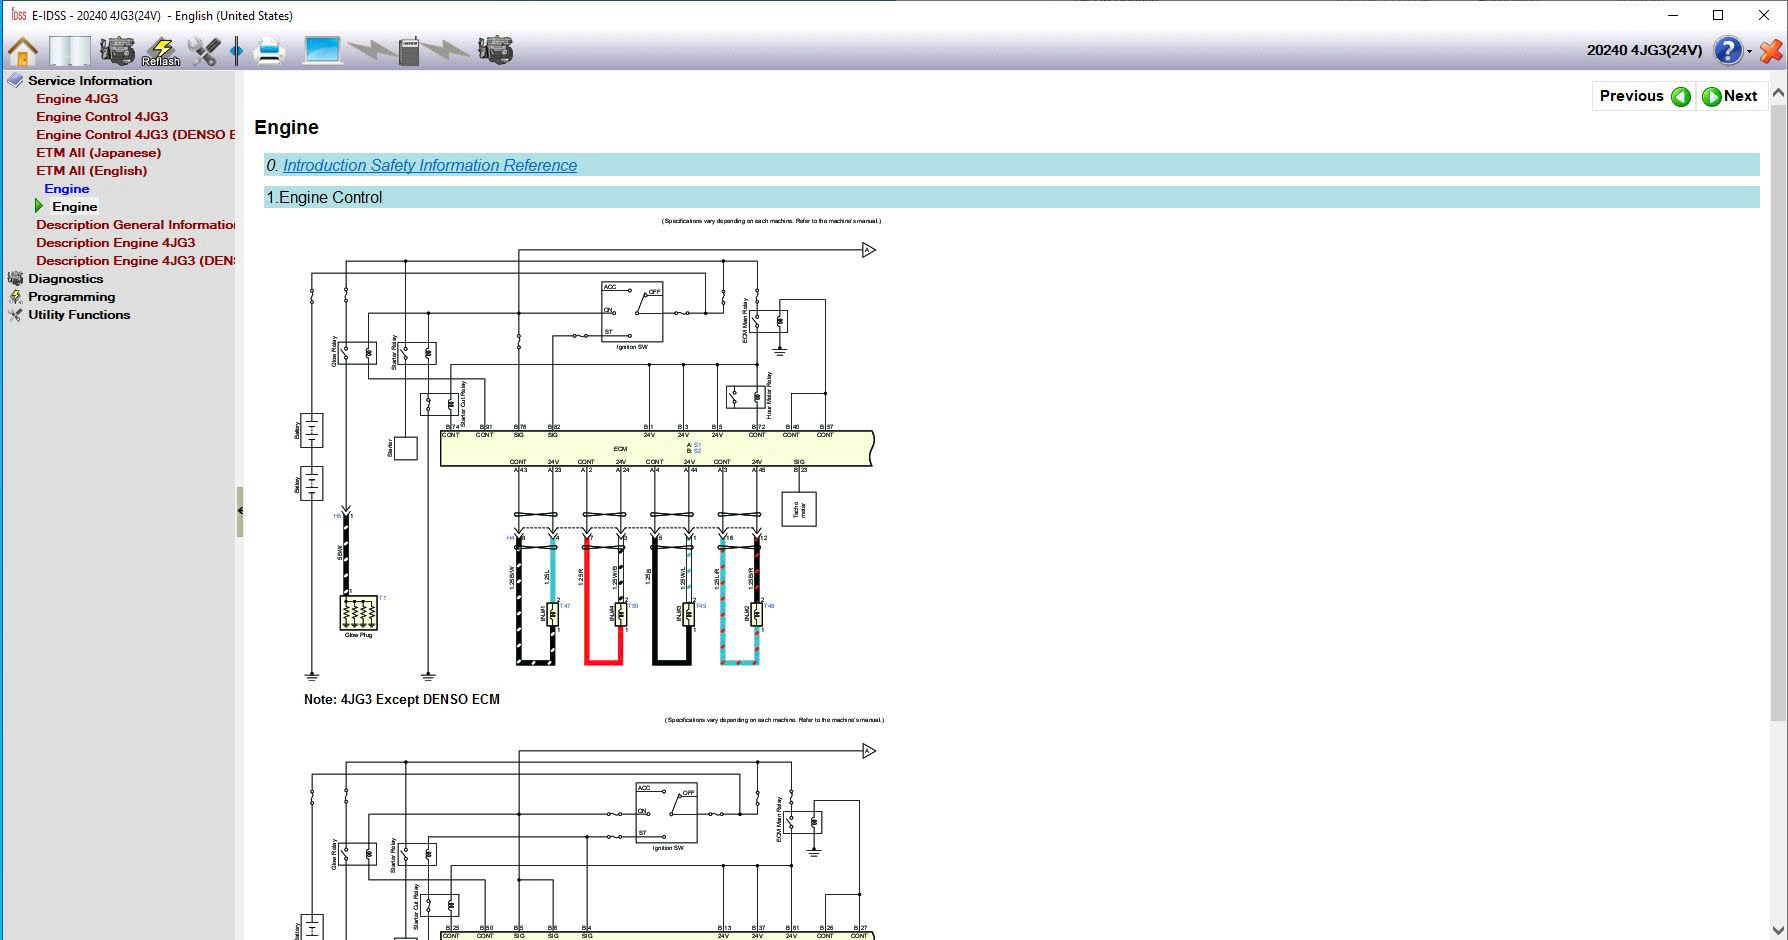Click the vertical scrollbar's up arrow
This screenshot has width=1788, height=940.
coord(1777,93)
